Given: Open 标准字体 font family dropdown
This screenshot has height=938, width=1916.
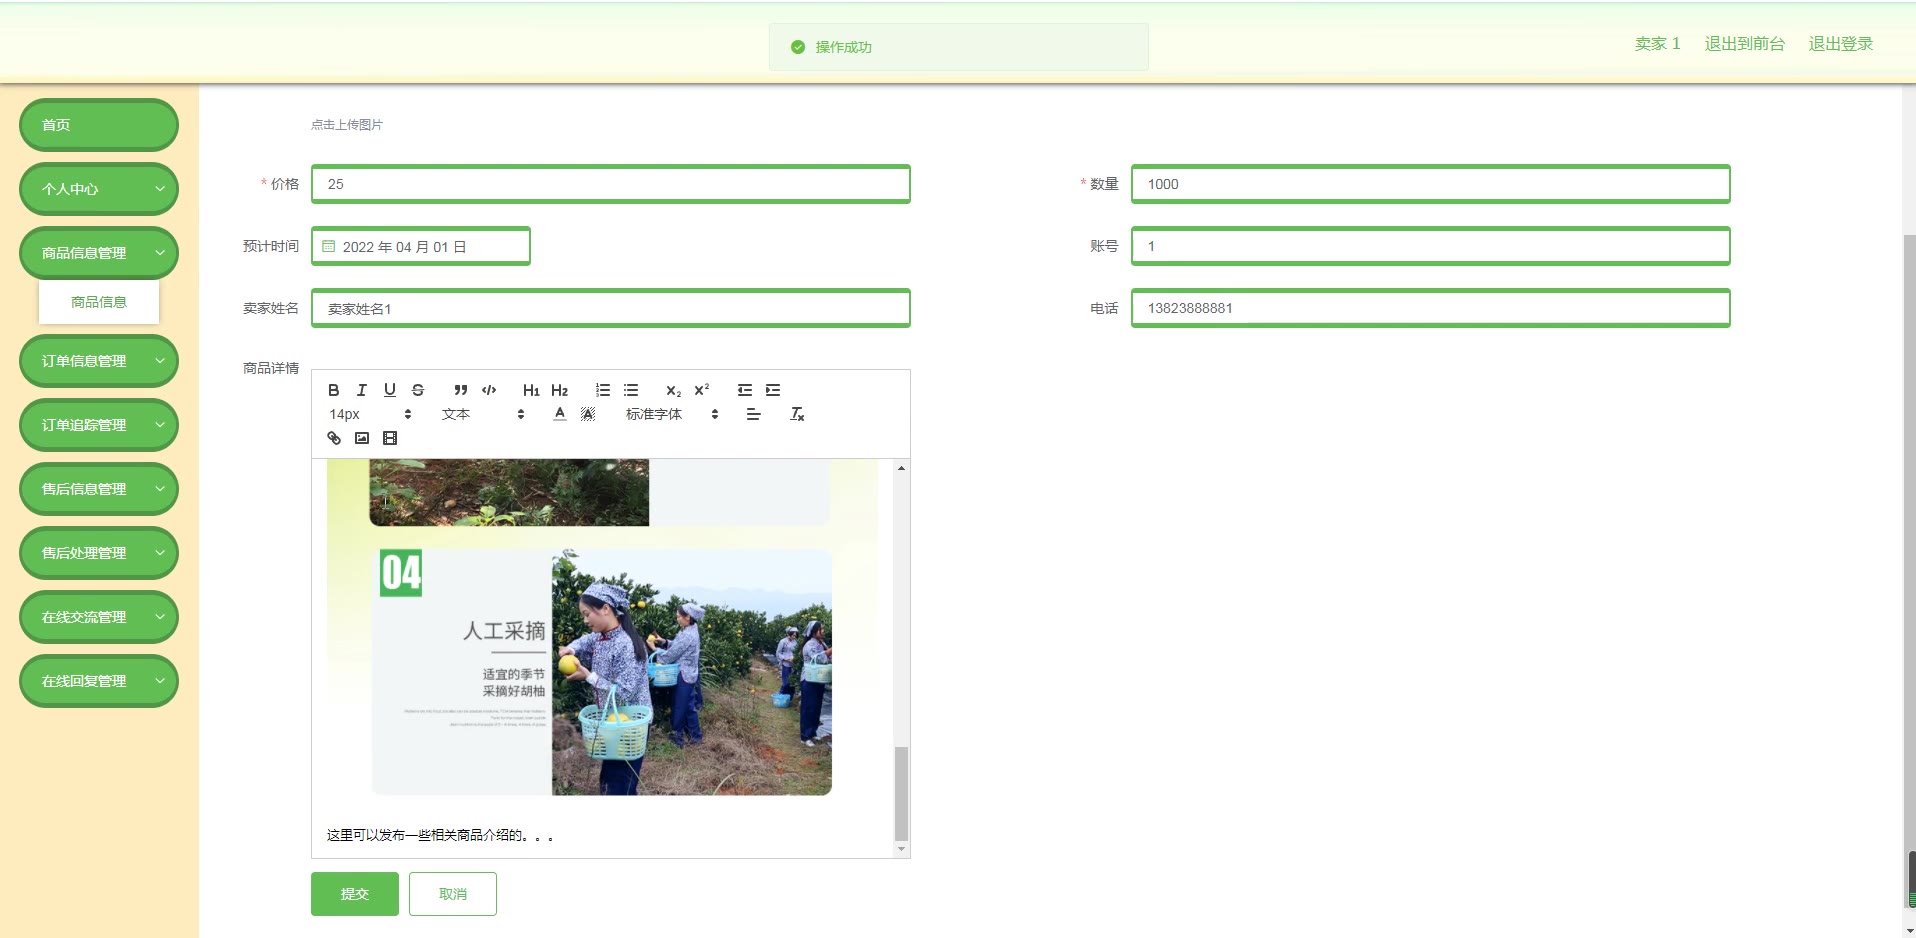Looking at the screenshot, I should pos(671,414).
